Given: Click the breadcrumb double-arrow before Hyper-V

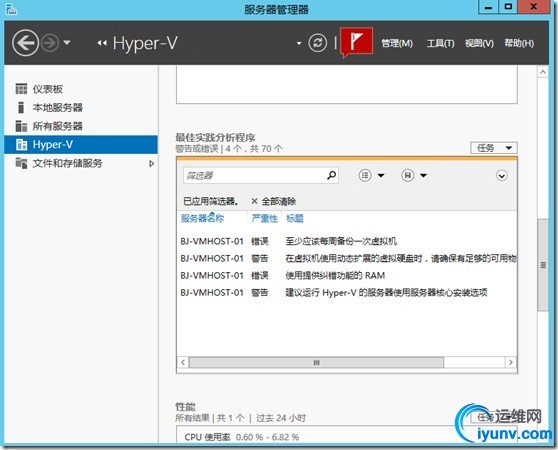Looking at the screenshot, I should point(102,43).
